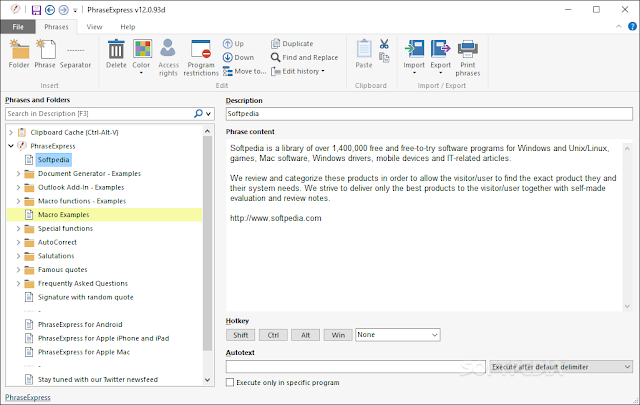Expand the Famous quotes folder
The width and height of the screenshot is (640, 405).
[x=18, y=270]
